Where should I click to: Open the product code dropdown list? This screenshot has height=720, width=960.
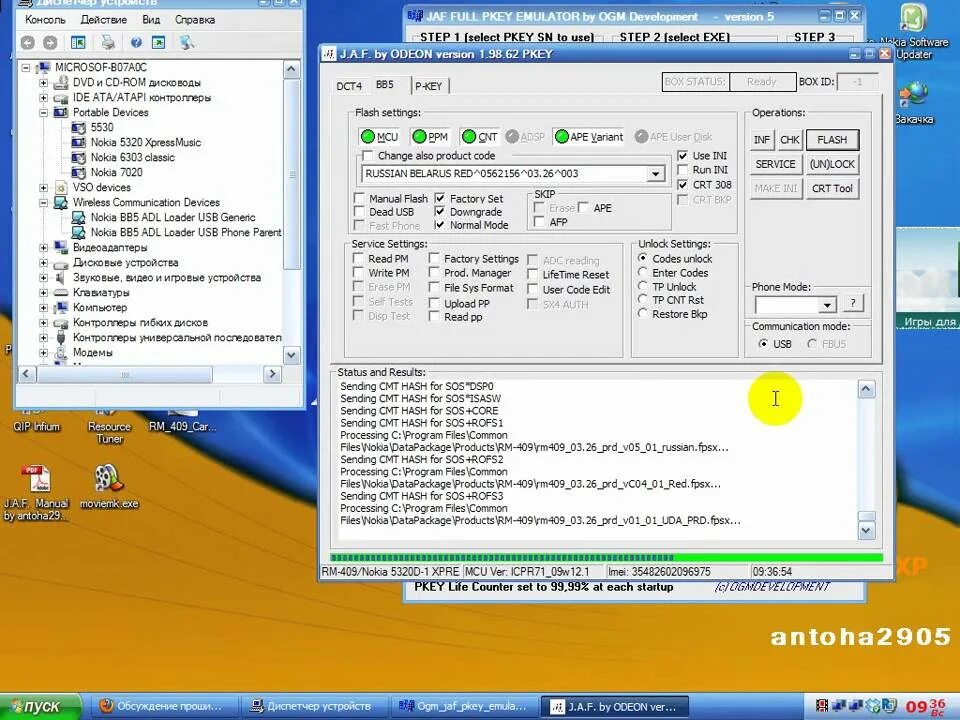tap(655, 174)
